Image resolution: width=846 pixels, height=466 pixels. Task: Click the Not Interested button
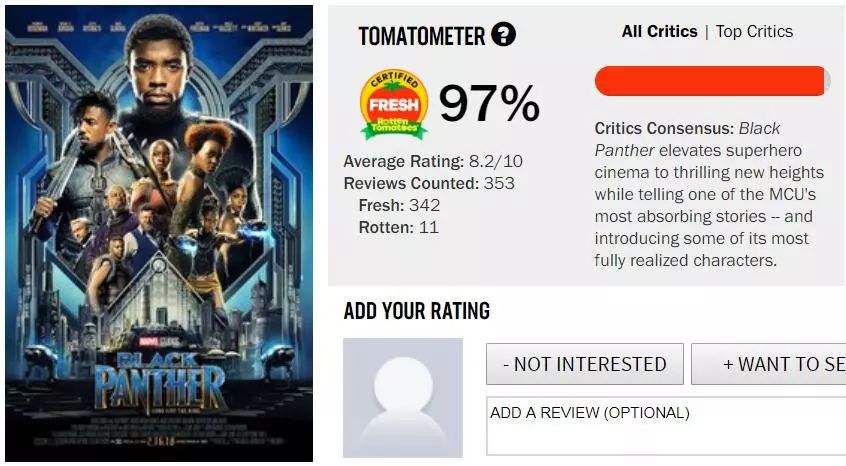[585, 364]
